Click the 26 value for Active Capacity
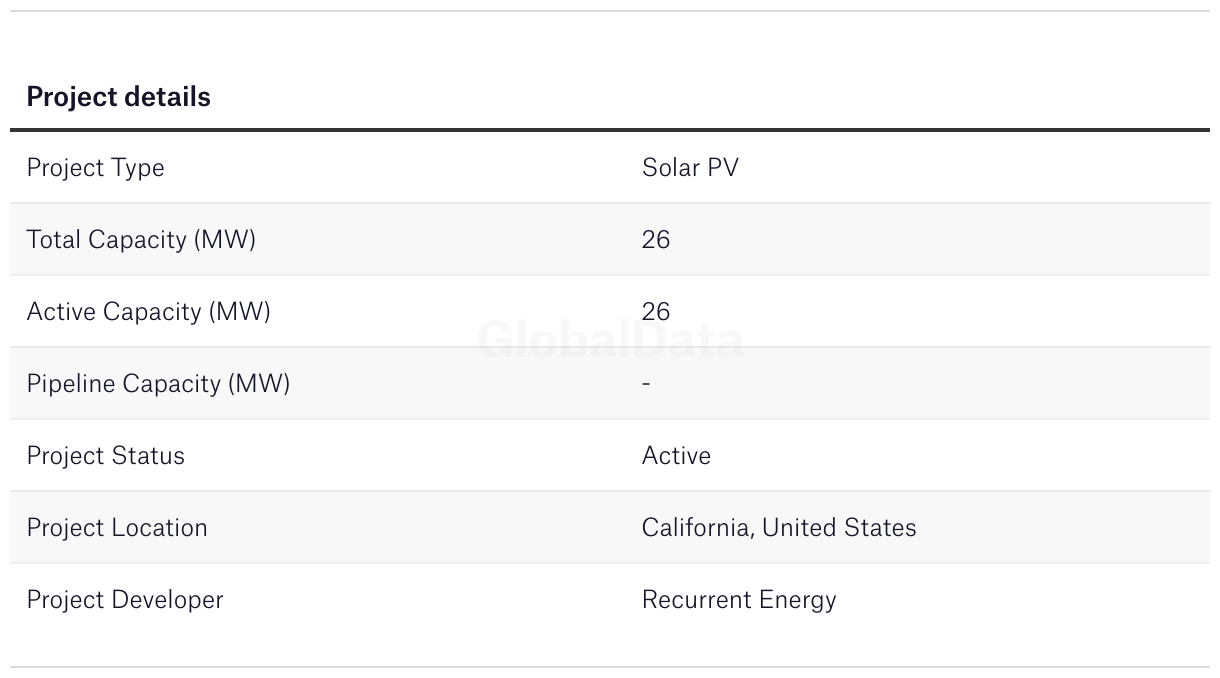 point(656,312)
